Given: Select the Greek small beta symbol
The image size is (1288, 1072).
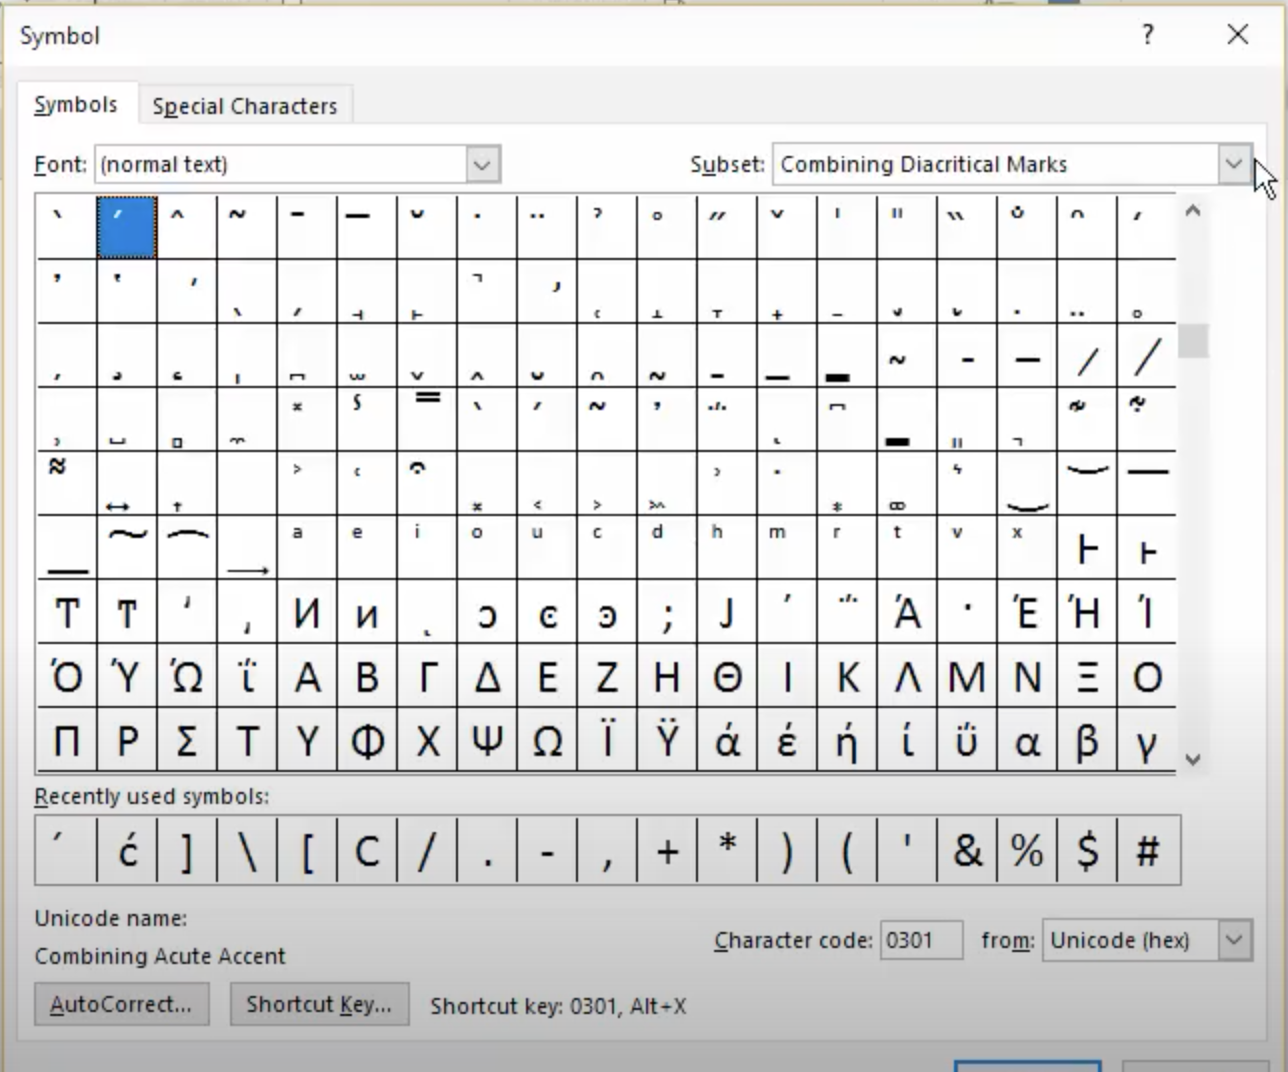Looking at the screenshot, I should point(1086,740).
